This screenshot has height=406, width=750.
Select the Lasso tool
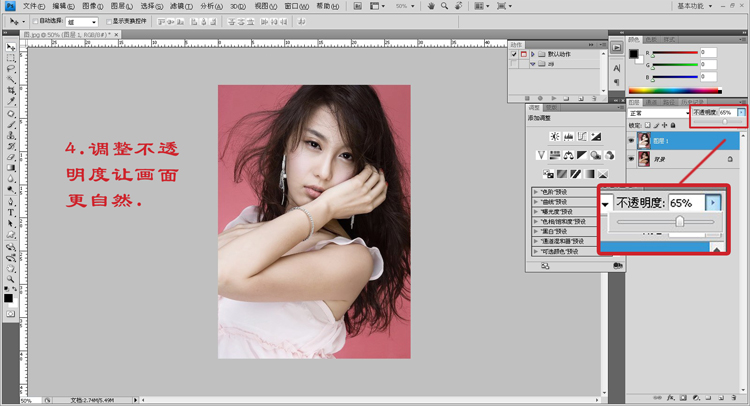point(11,69)
